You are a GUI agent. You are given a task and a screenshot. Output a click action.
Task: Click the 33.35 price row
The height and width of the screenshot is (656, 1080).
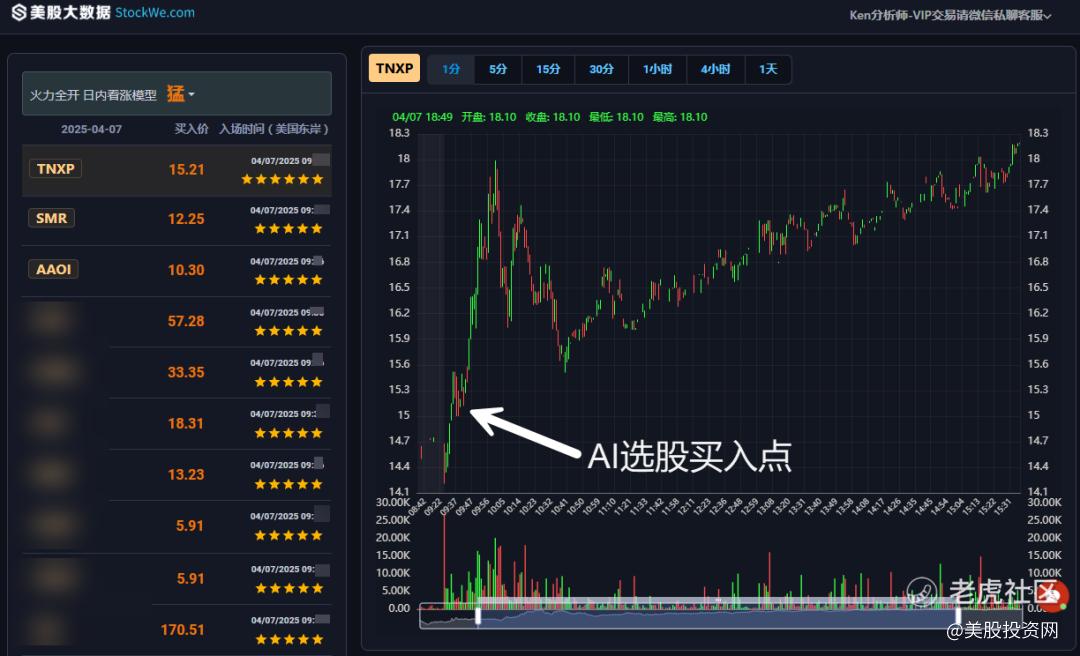(x=177, y=373)
